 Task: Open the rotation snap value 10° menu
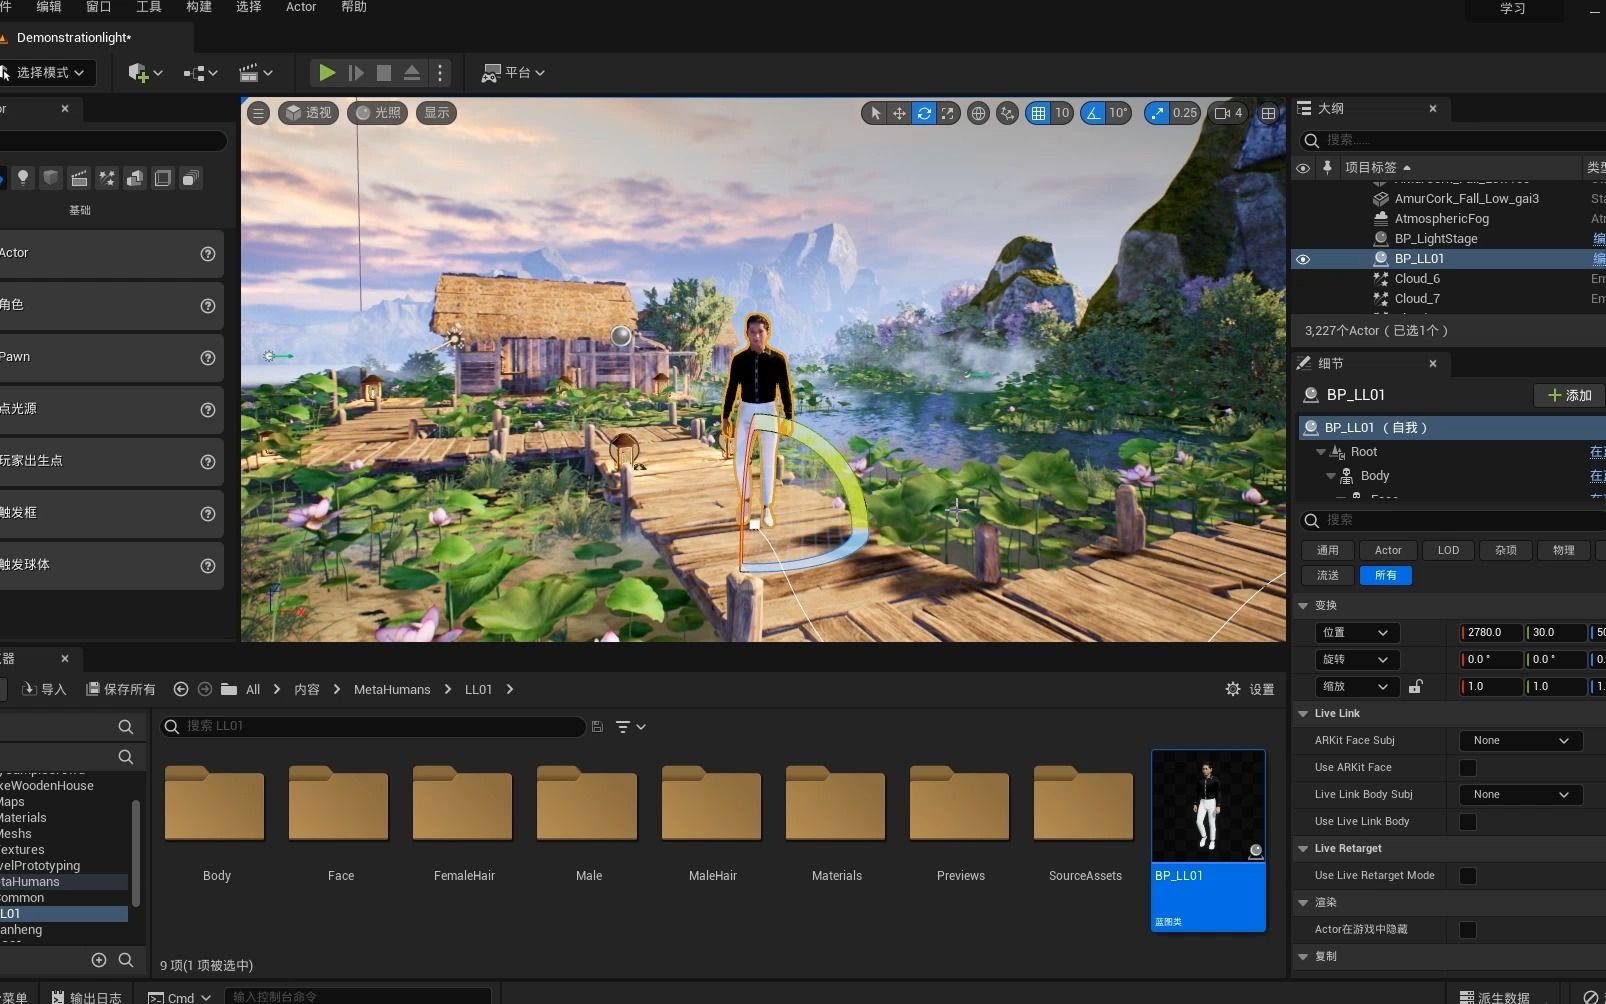[1118, 113]
